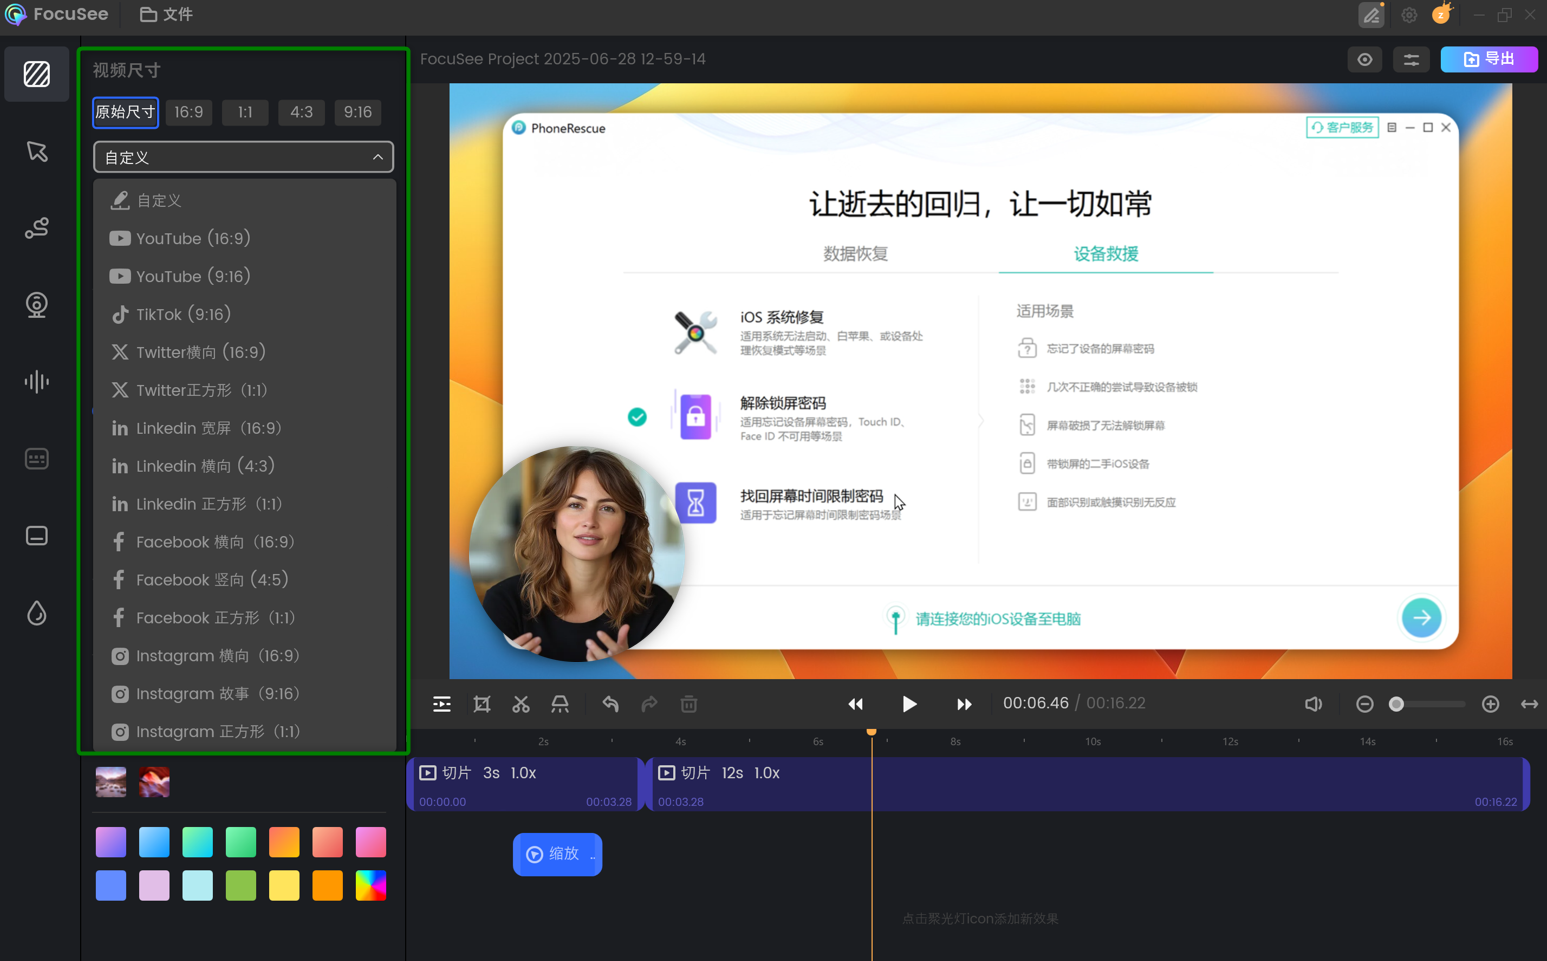The height and width of the screenshot is (961, 1547).
Task: Click the timeline tracks layout icon
Action: pos(442,704)
